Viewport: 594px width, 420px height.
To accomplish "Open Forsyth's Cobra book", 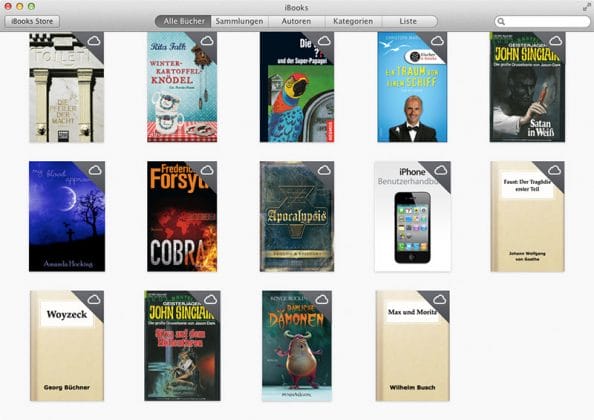I will point(182,216).
